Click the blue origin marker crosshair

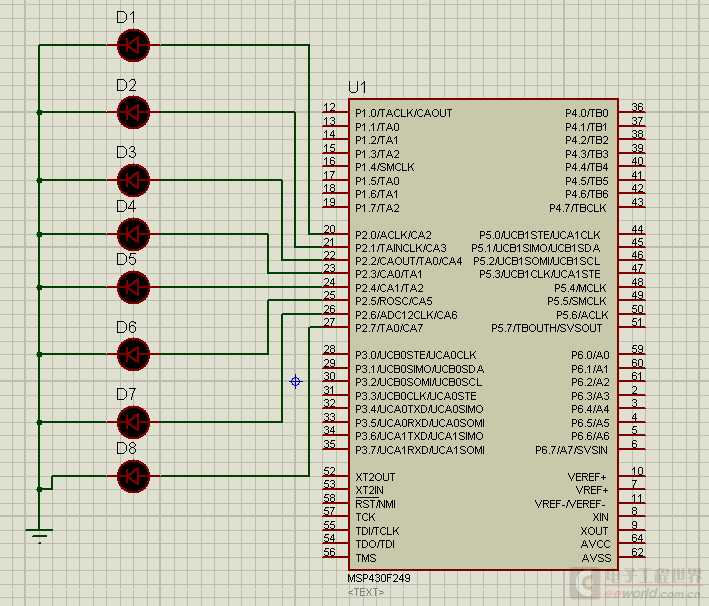(x=296, y=382)
